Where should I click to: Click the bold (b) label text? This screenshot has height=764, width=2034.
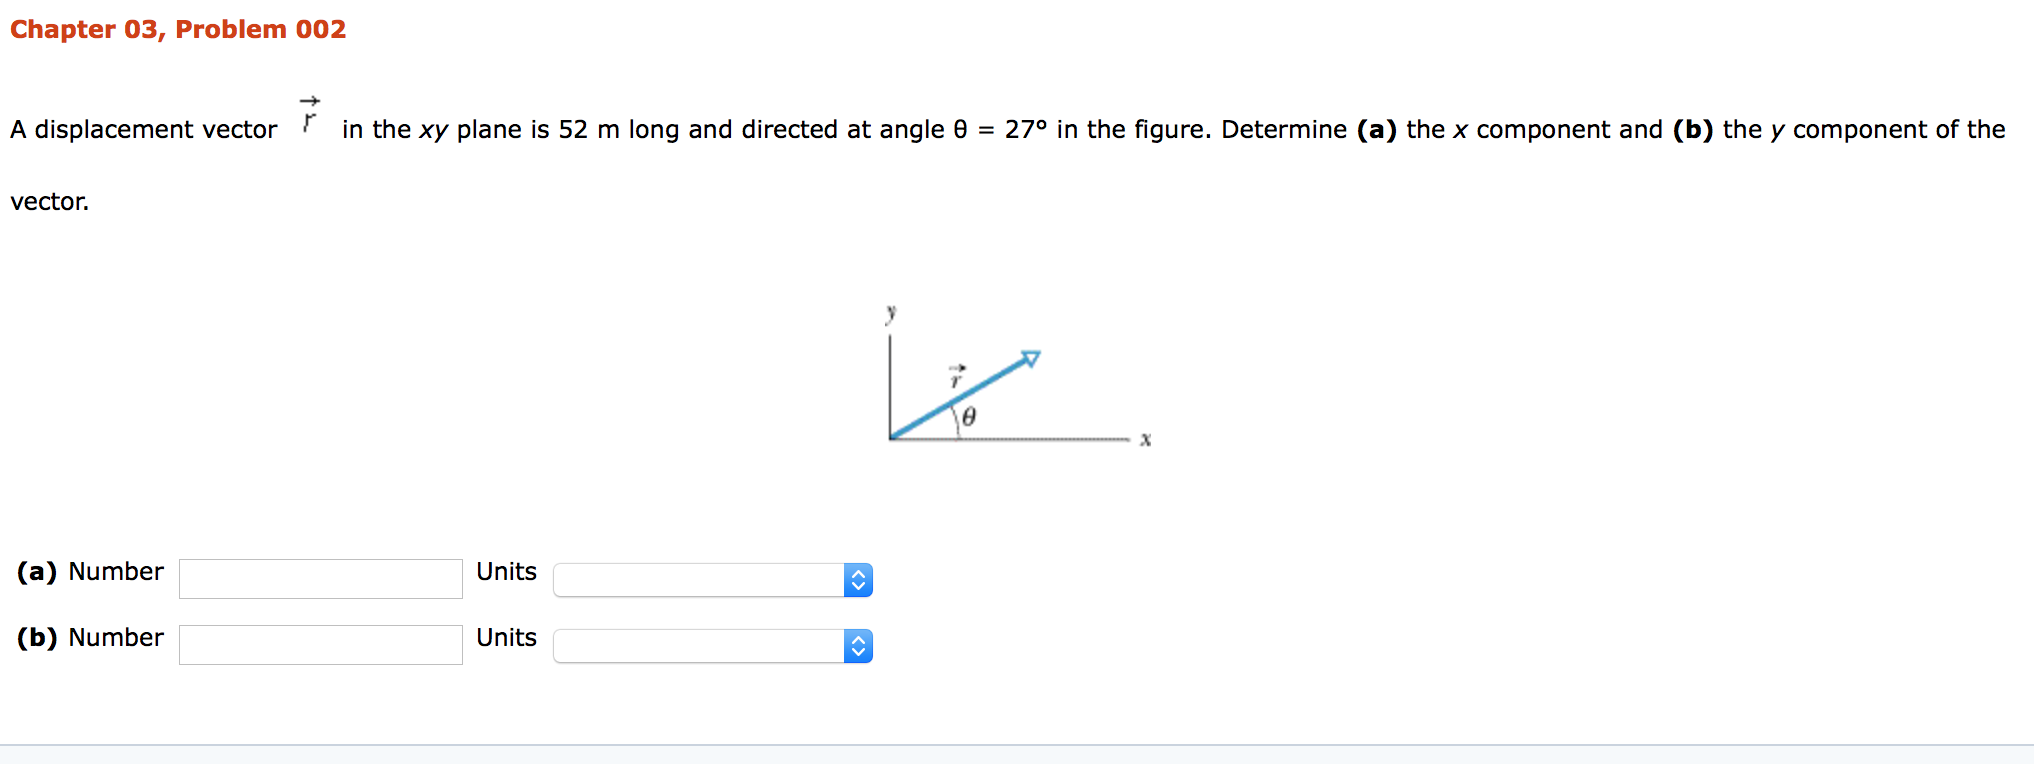36,638
